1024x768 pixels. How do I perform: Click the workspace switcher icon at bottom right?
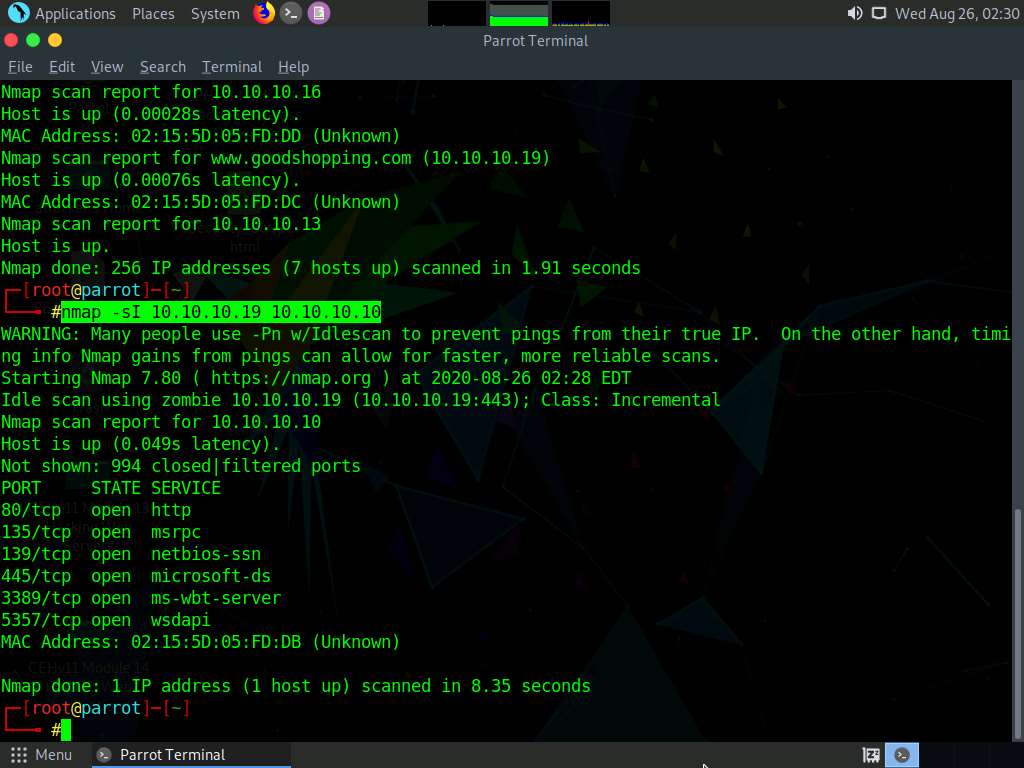click(871, 756)
